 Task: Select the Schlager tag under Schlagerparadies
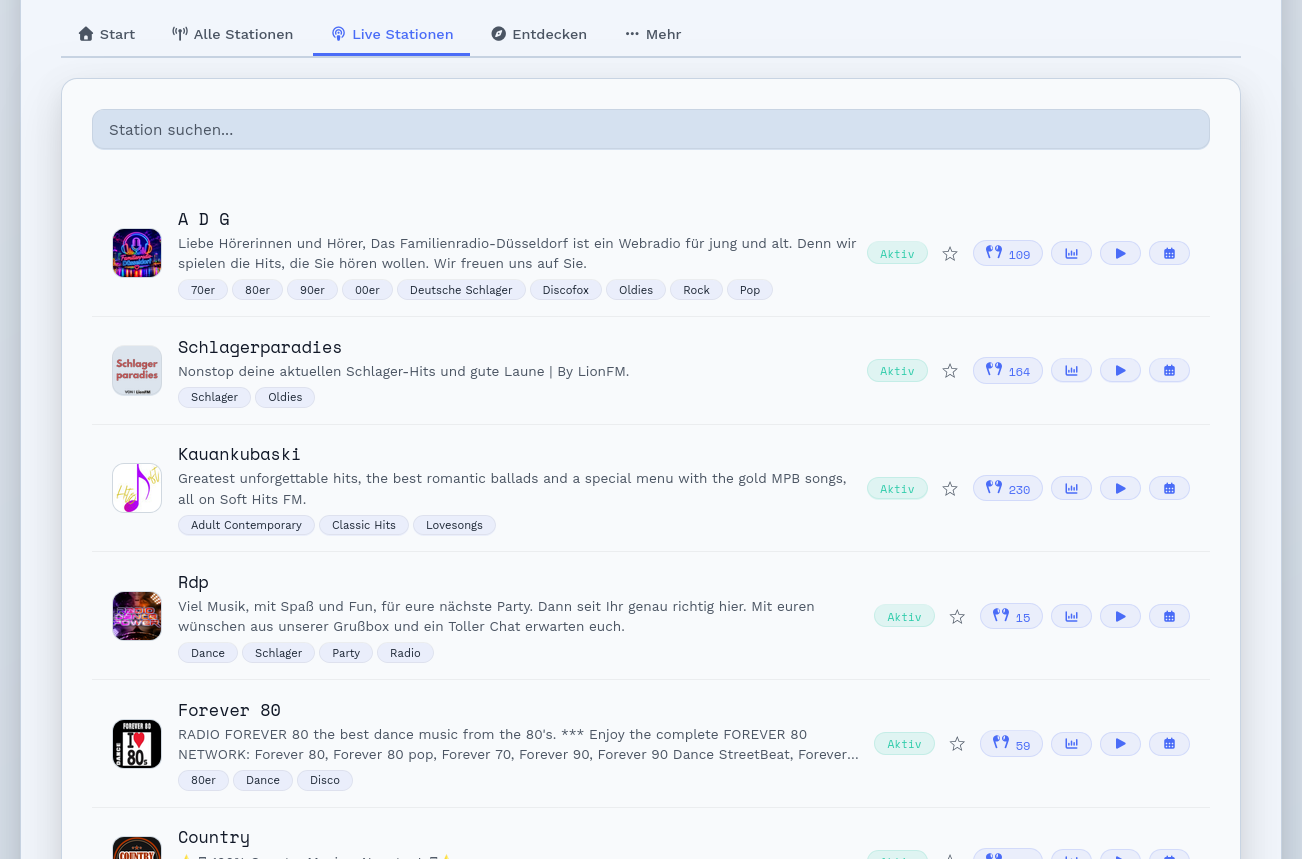coord(214,397)
